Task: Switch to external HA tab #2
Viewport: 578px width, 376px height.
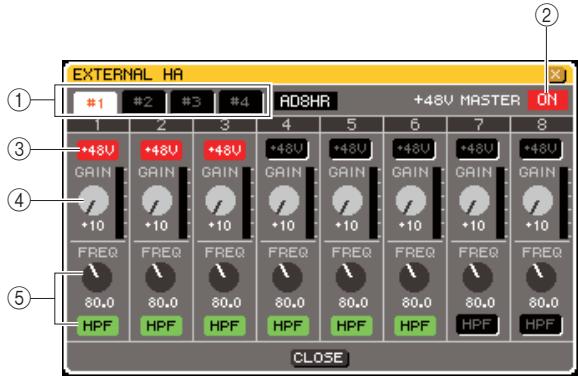Action: 143,101
